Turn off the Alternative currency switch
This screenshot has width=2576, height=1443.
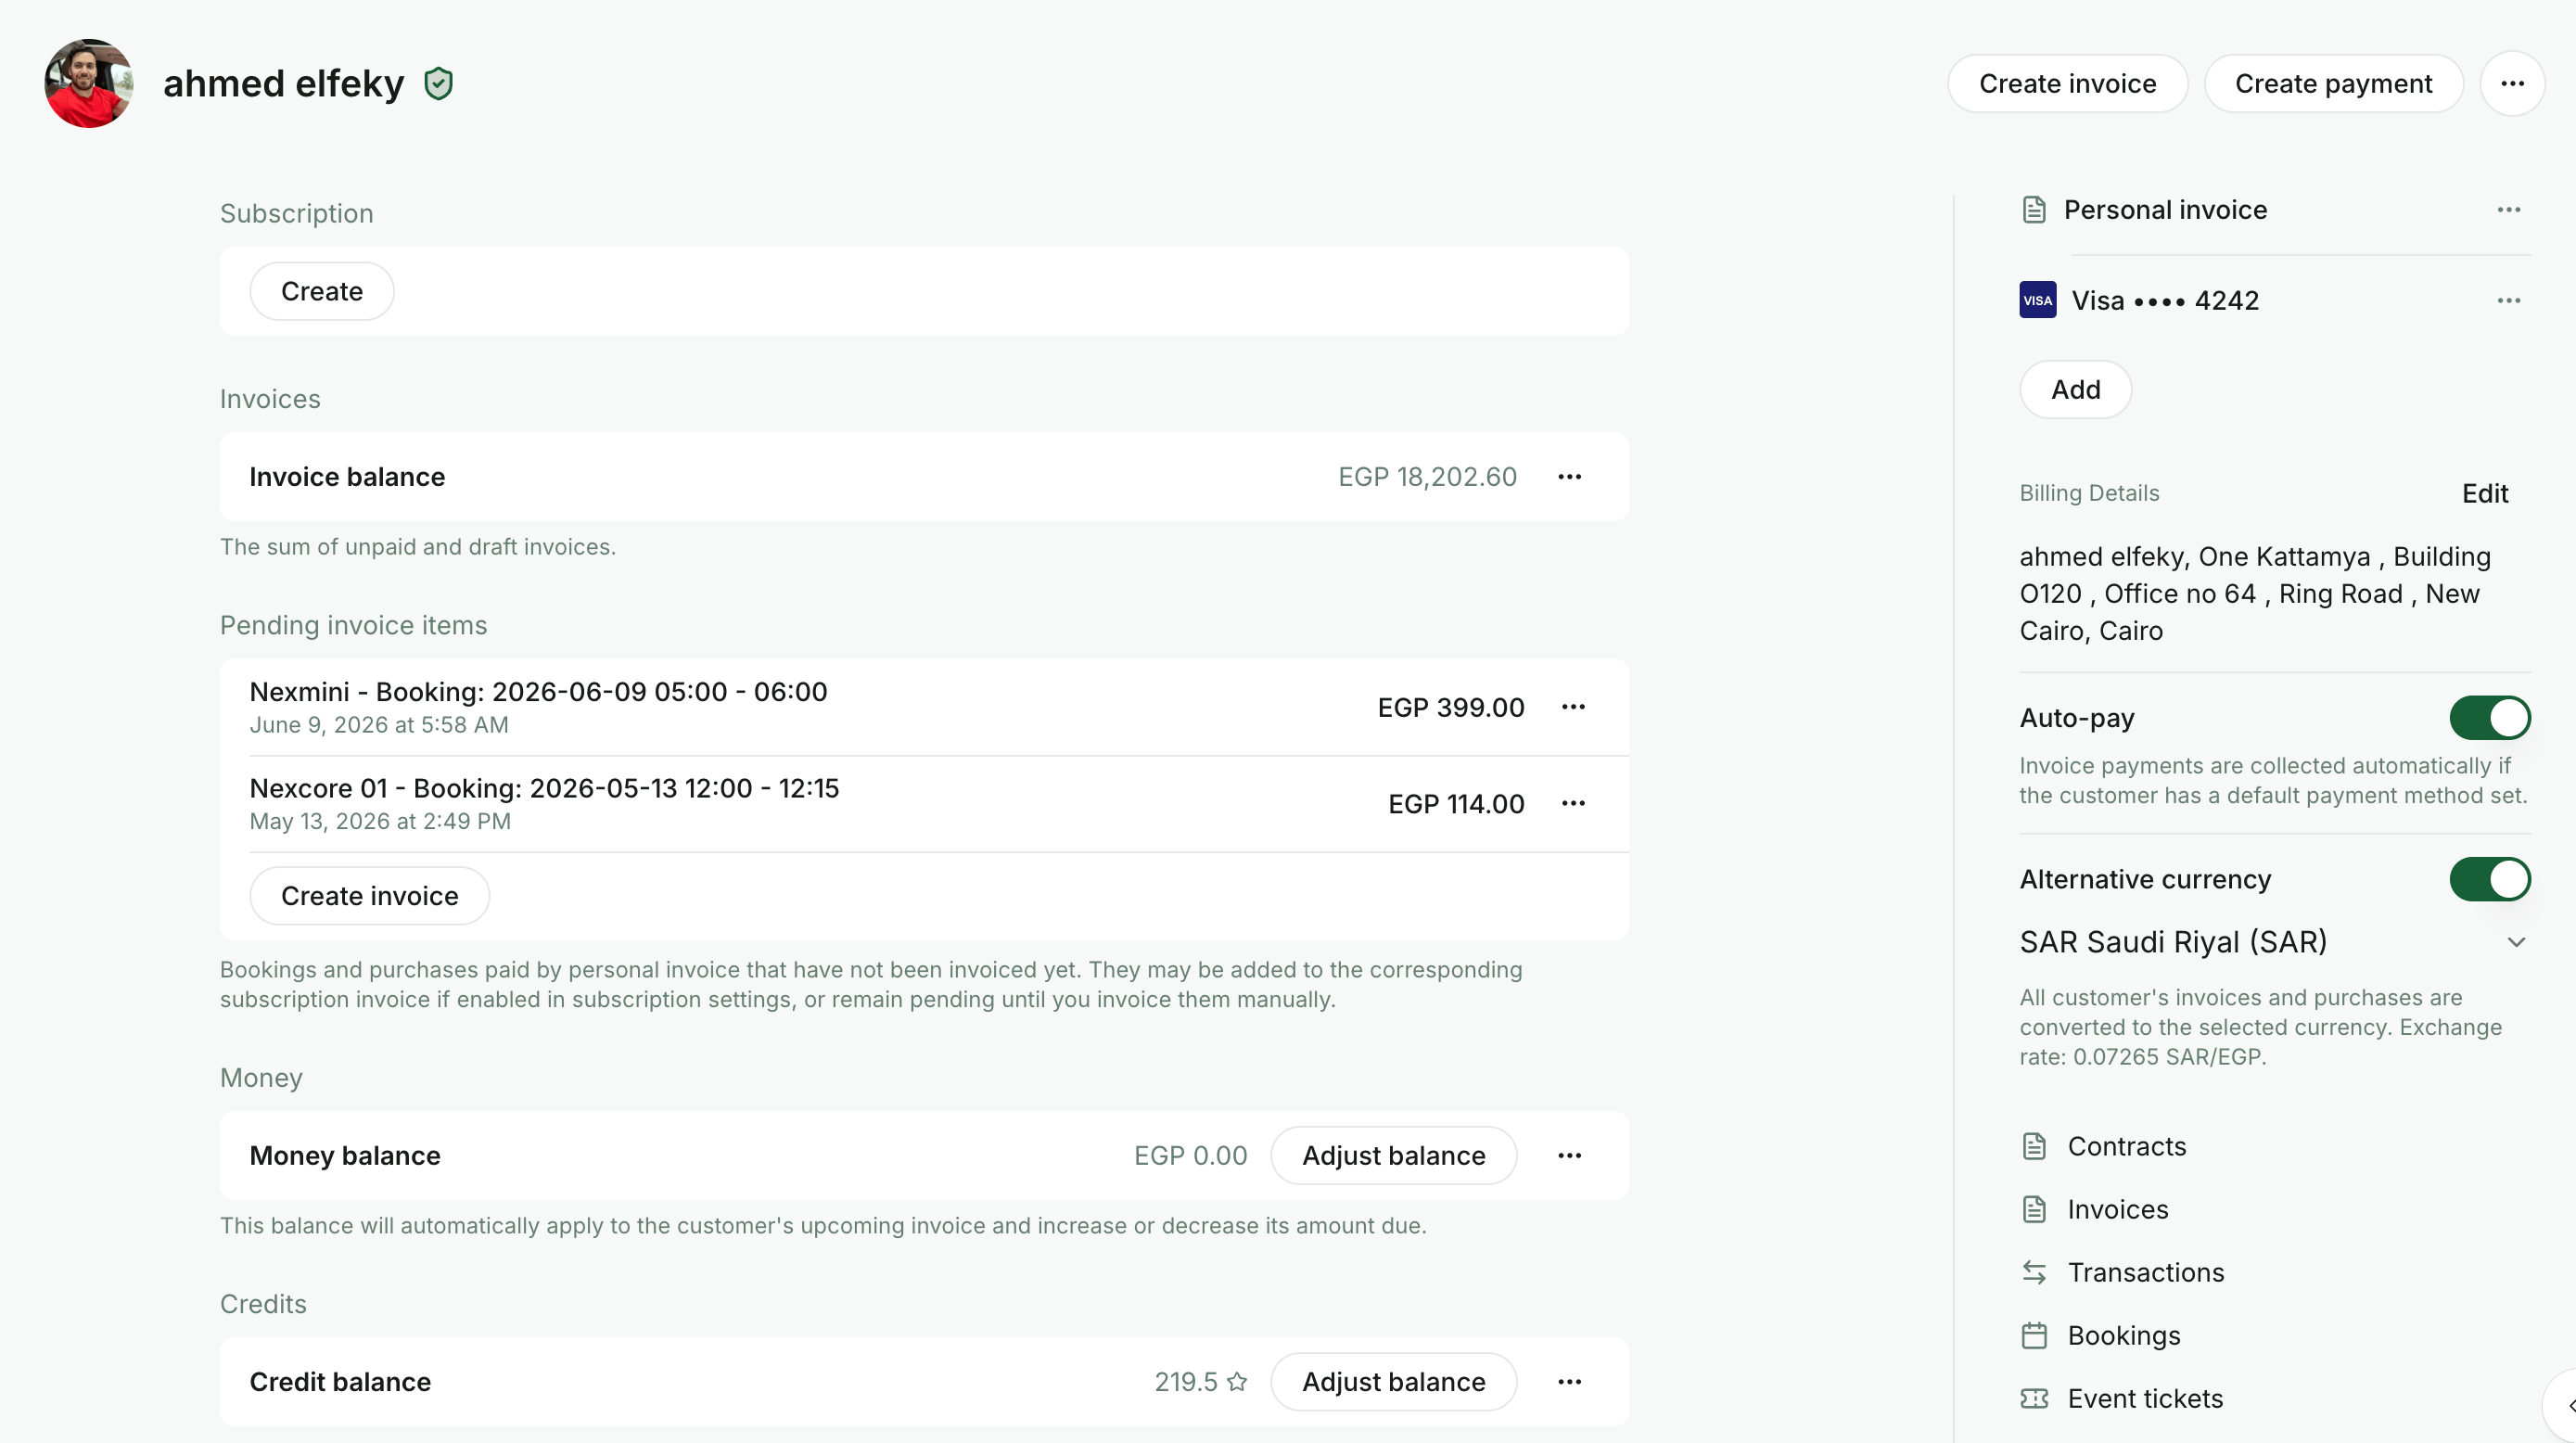tap(2489, 880)
